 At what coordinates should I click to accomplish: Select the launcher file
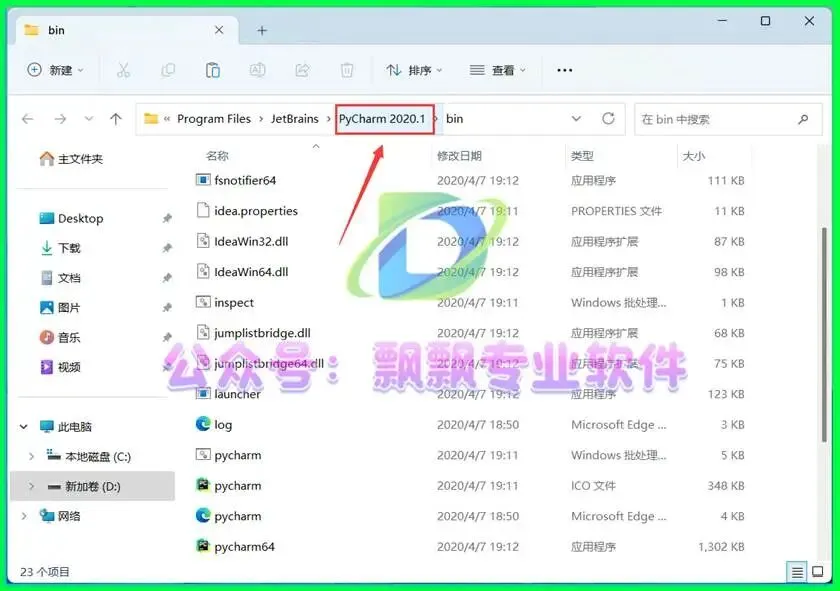click(x=237, y=394)
